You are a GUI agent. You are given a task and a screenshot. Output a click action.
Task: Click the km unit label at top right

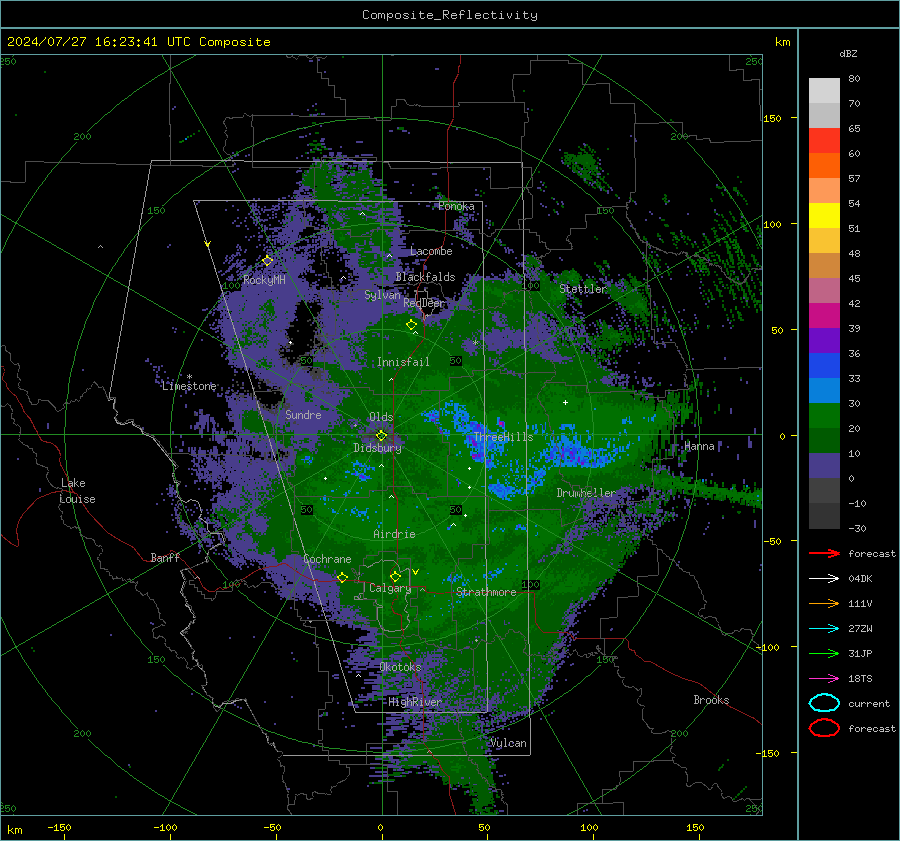pyautogui.click(x=782, y=42)
